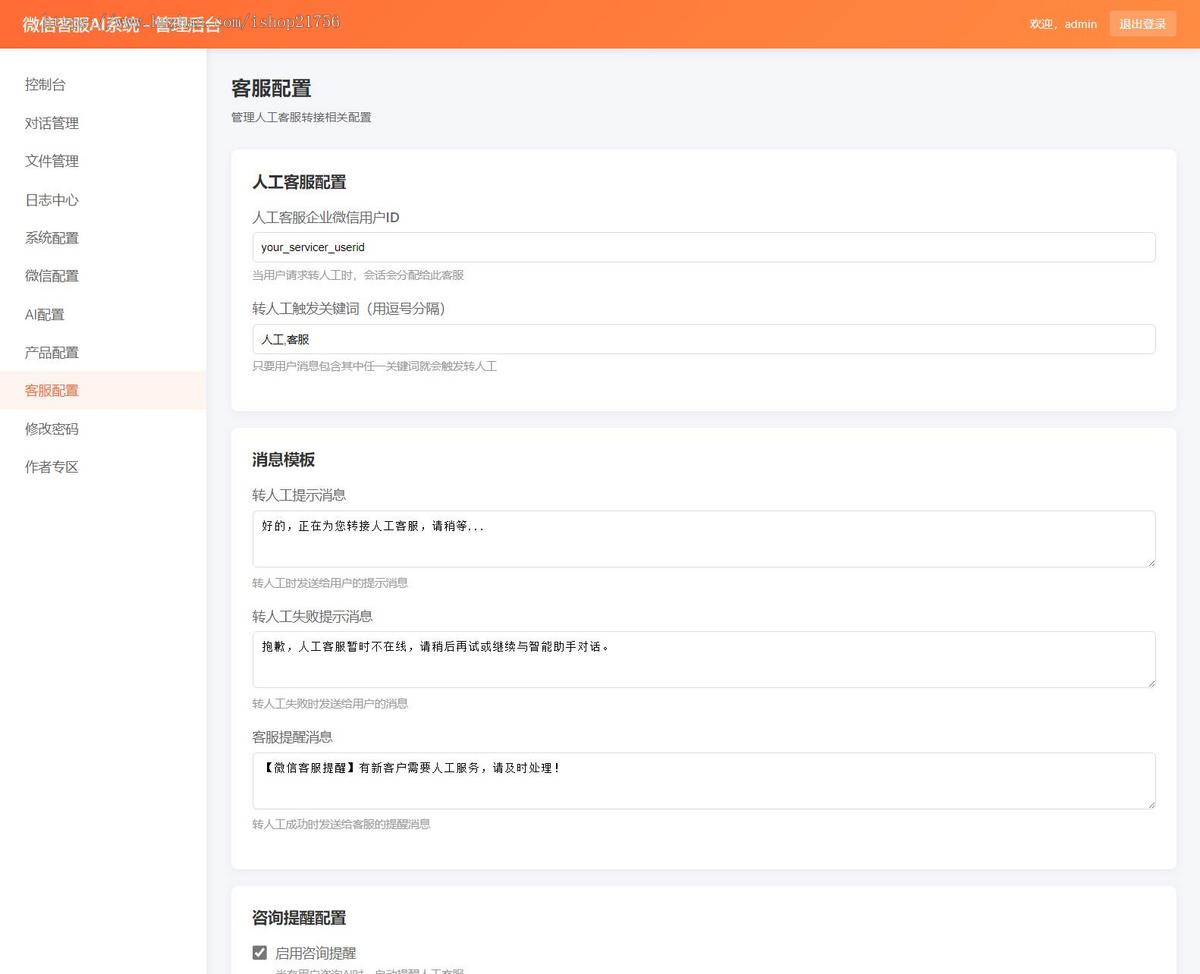This screenshot has width=1200, height=974.
Task: Open 微信配置 page
Action: (103, 276)
